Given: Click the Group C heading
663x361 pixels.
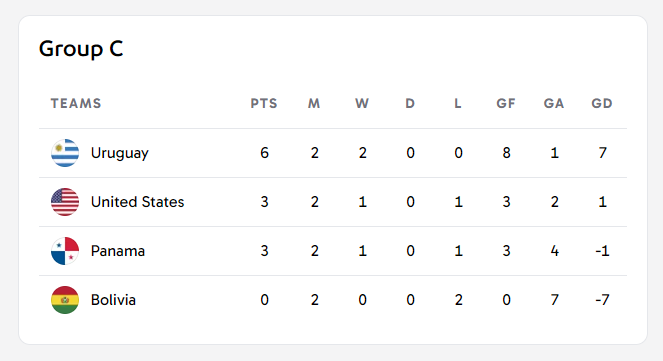Looking at the screenshot, I should click(81, 49).
